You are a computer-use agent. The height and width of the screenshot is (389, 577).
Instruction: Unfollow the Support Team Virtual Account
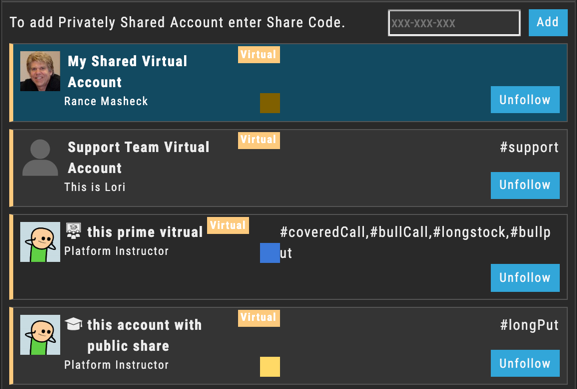click(525, 185)
